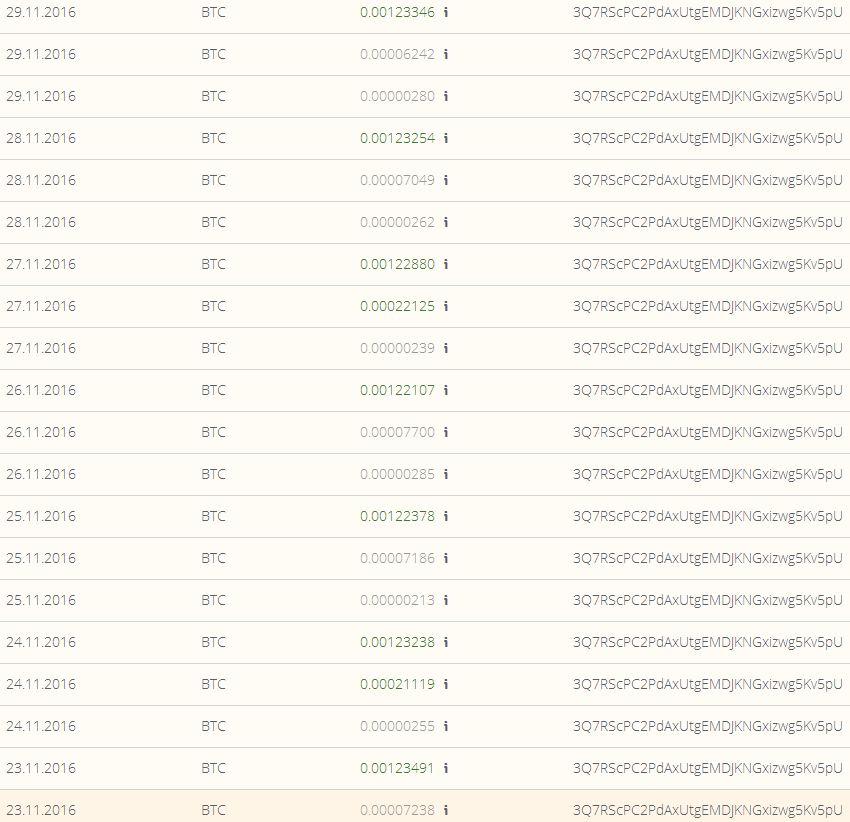Select wallet address in 0.00007700 row

707,433
